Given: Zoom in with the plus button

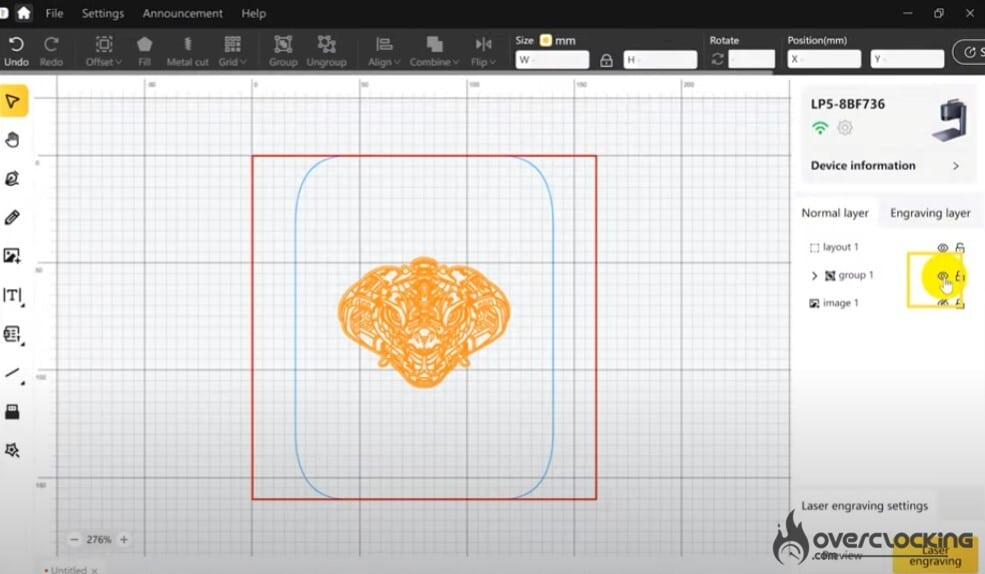Looking at the screenshot, I should (124, 539).
